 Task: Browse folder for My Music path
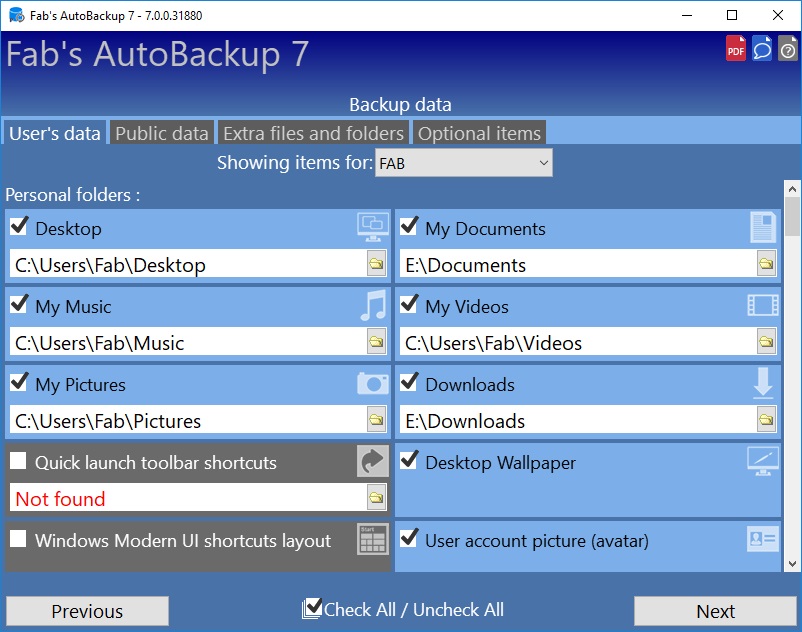(x=376, y=342)
